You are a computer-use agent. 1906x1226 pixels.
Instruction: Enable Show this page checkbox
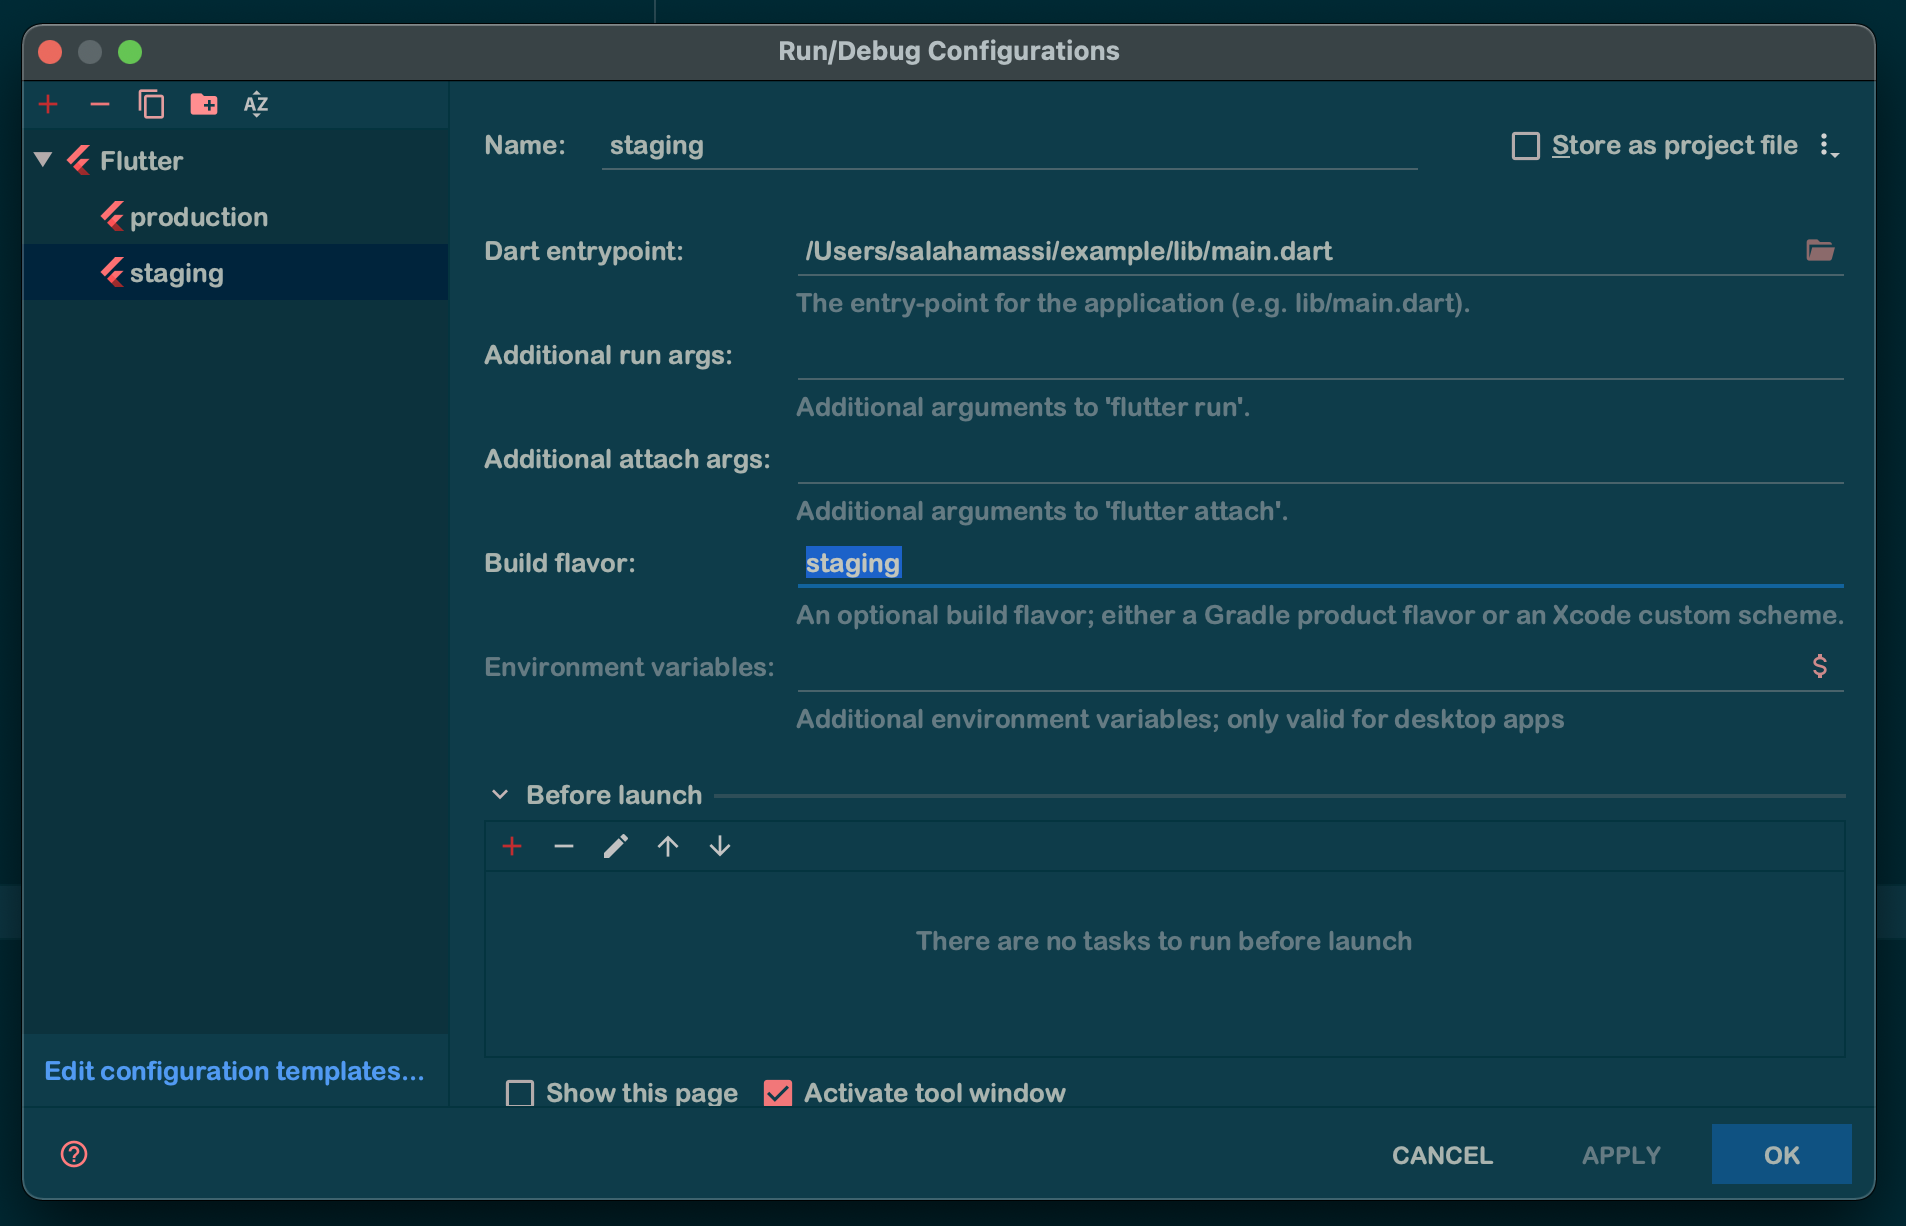tap(520, 1093)
